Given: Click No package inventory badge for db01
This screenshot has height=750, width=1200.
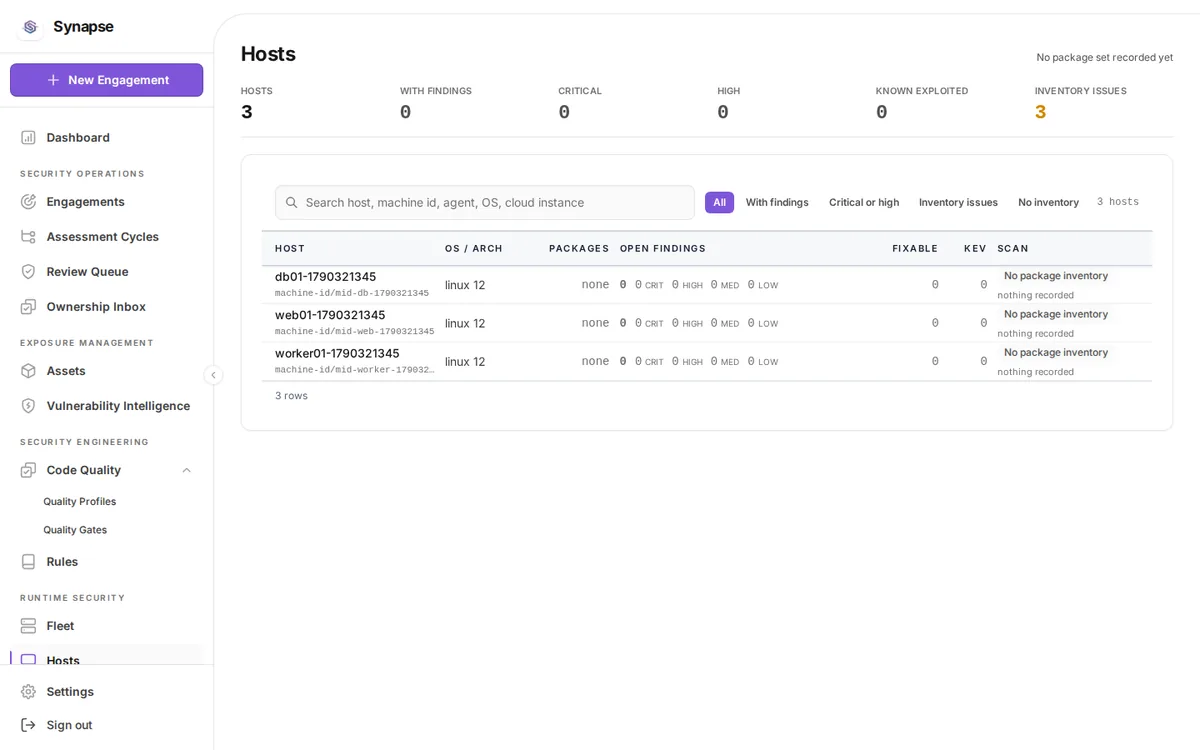Looking at the screenshot, I should pyautogui.click(x=1056, y=276).
